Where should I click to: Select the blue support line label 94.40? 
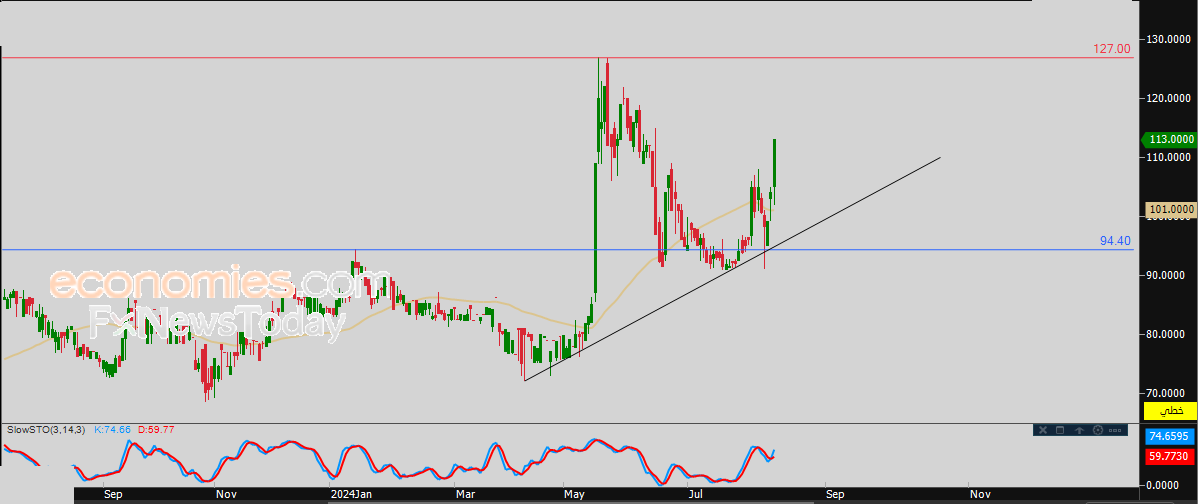pos(1115,241)
